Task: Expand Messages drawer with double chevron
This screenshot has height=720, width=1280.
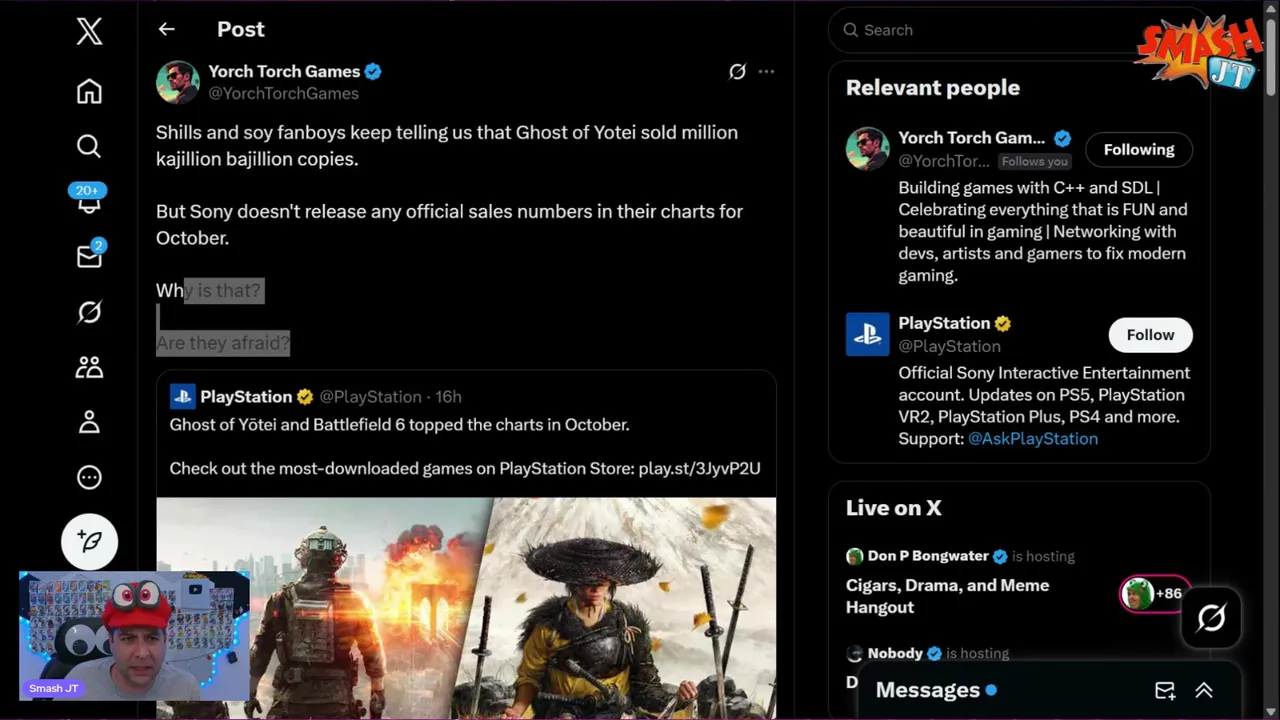Action: 1204,690
